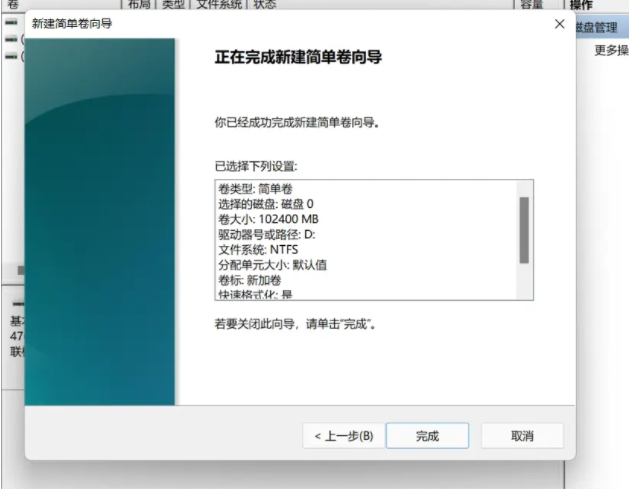629x489 pixels.
Task: Click the 状态 column header
Action: tap(265, 5)
